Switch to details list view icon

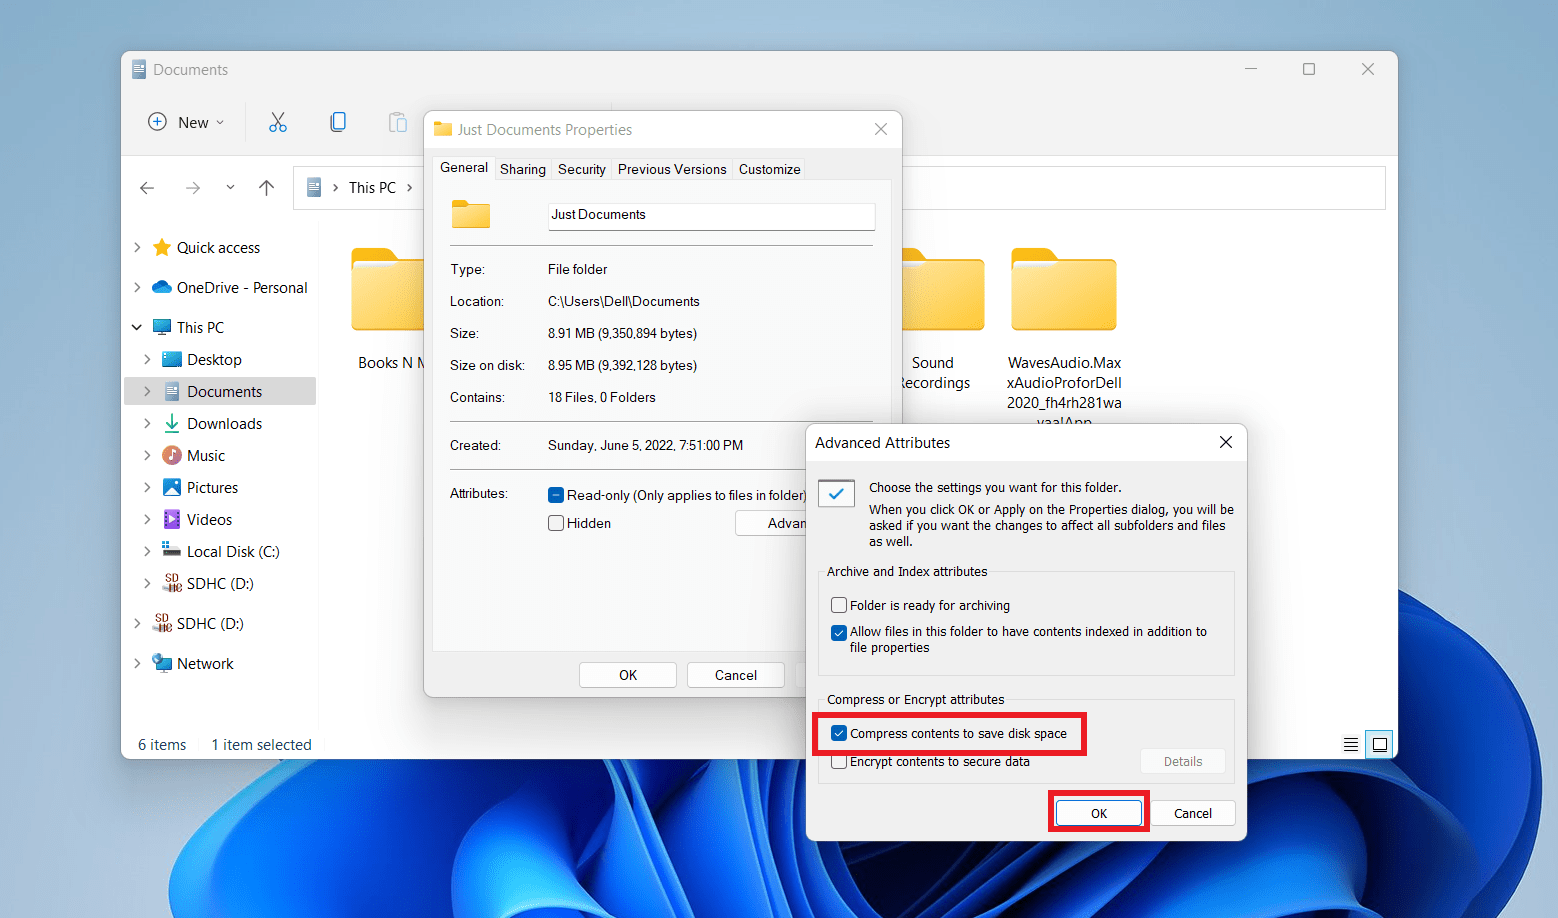coord(1351,744)
